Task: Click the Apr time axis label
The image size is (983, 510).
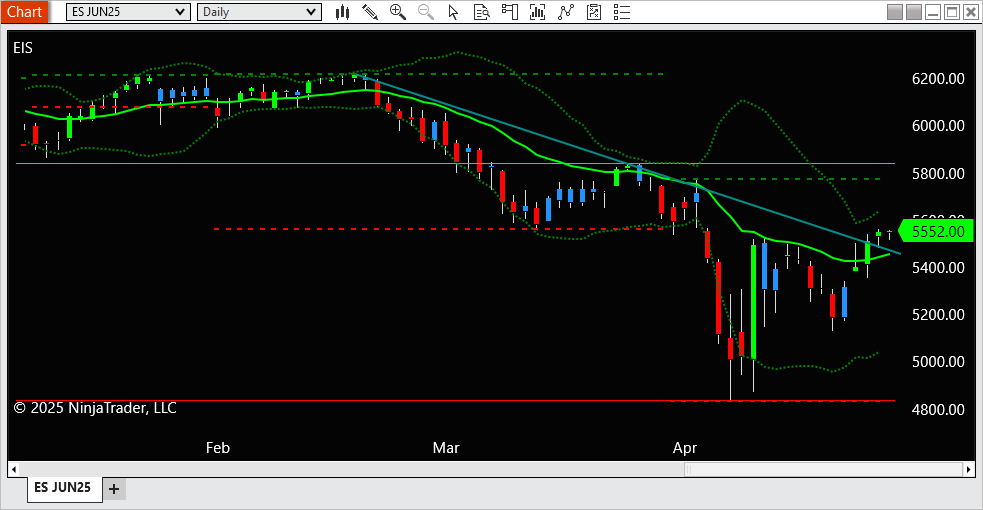Action: coord(685,448)
